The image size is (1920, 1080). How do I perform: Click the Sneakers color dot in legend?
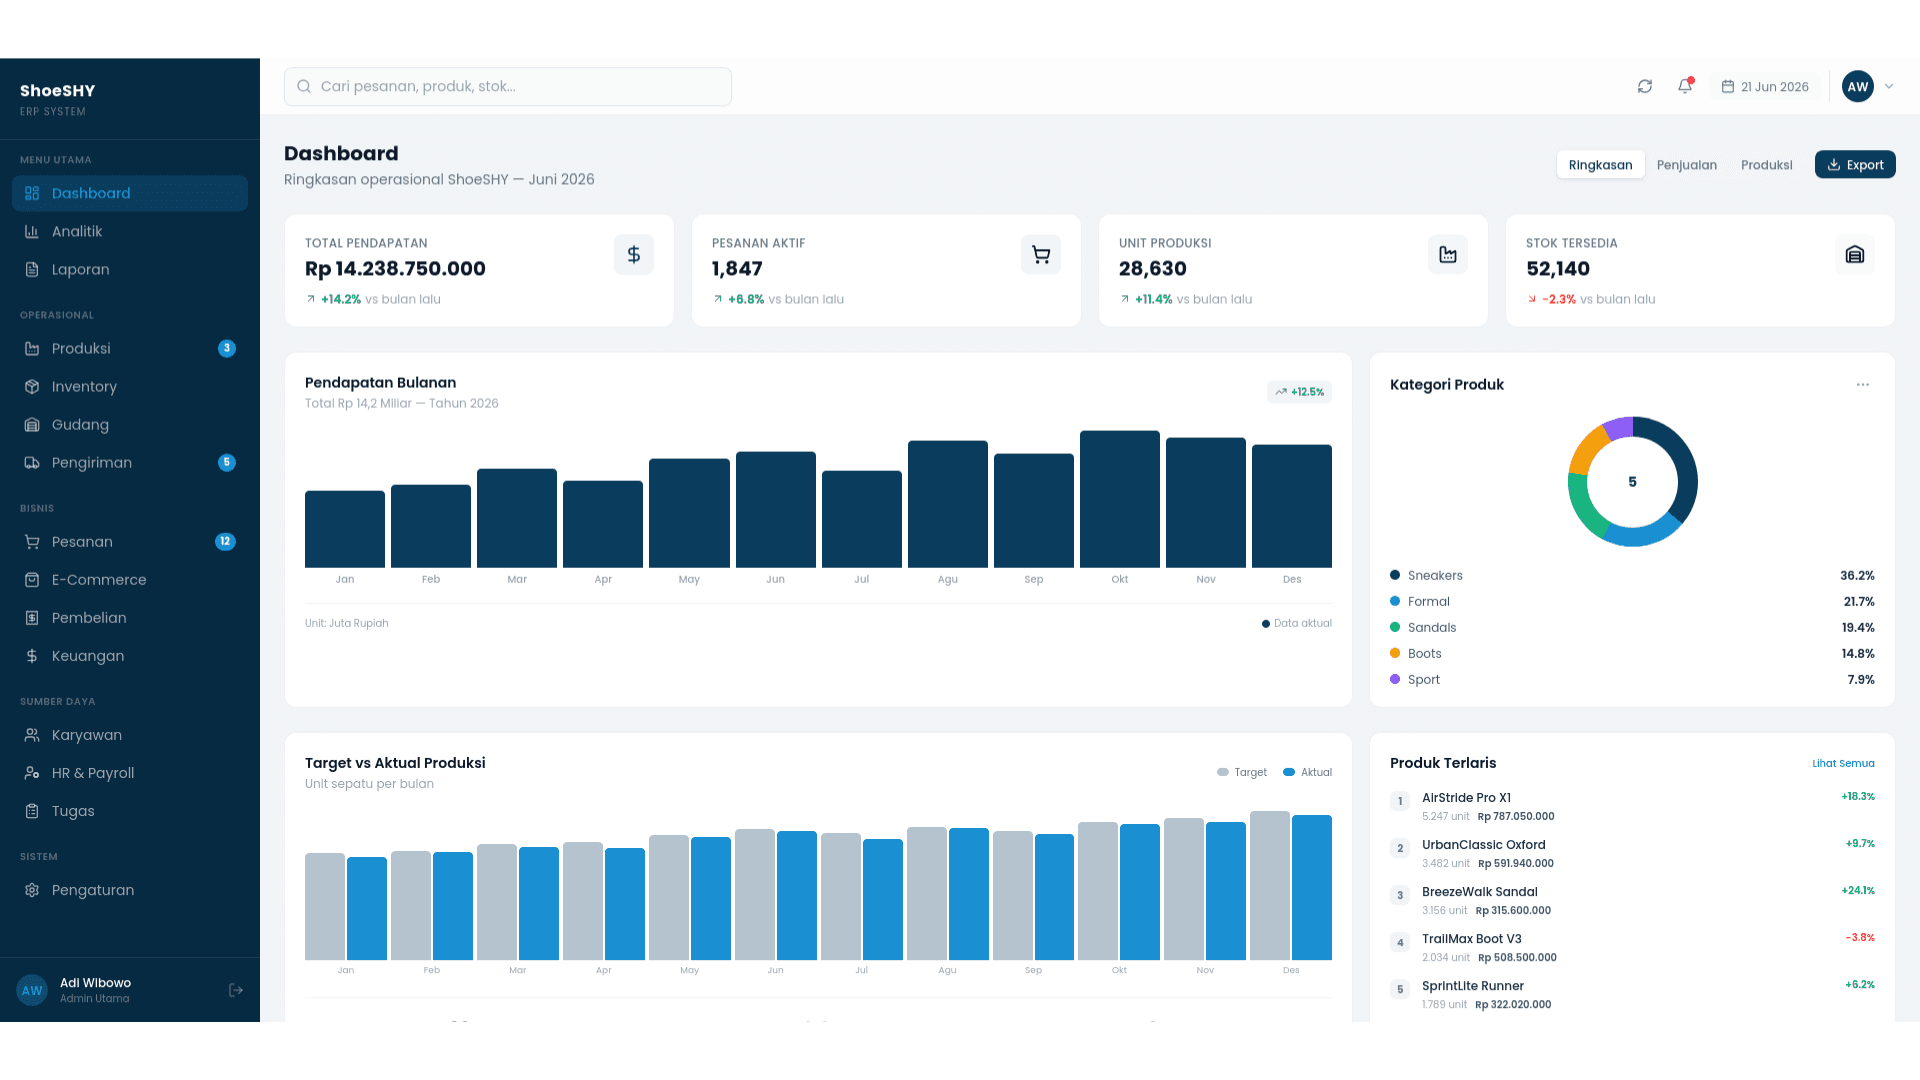tap(1395, 575)
